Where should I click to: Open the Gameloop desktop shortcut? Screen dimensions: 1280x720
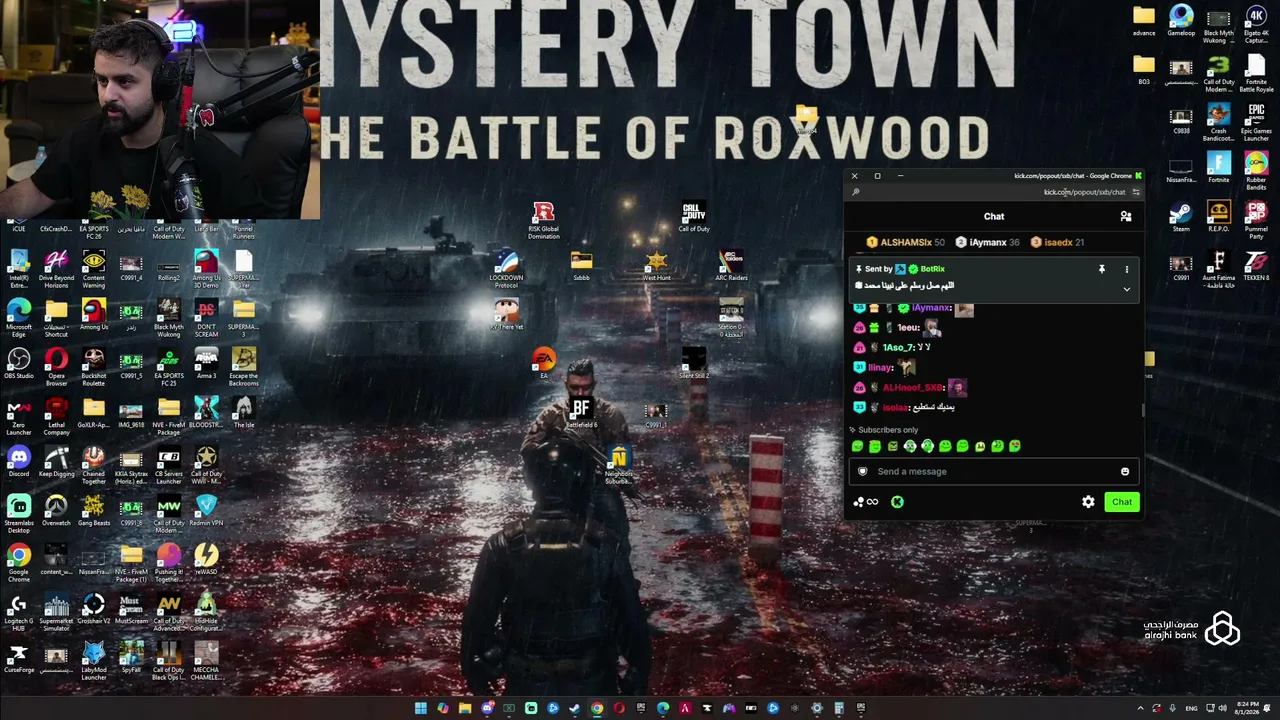pyautogui.click(x=1181, y=20)
